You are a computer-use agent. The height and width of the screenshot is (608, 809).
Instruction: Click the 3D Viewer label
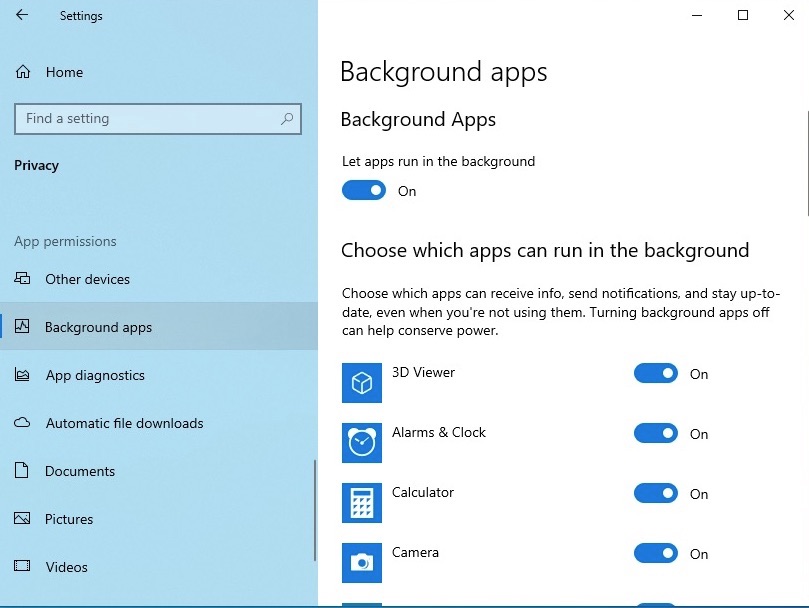(423, 372)
